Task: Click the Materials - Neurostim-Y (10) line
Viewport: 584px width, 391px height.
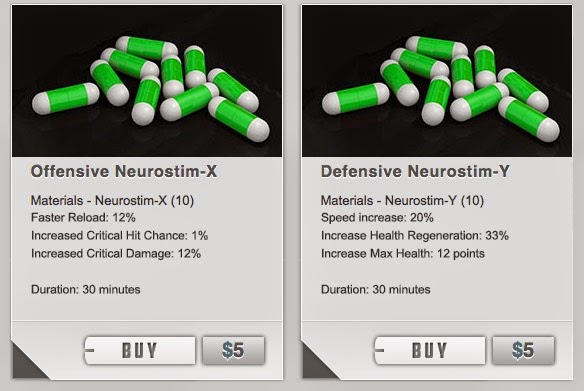Action: coord(402,201)
